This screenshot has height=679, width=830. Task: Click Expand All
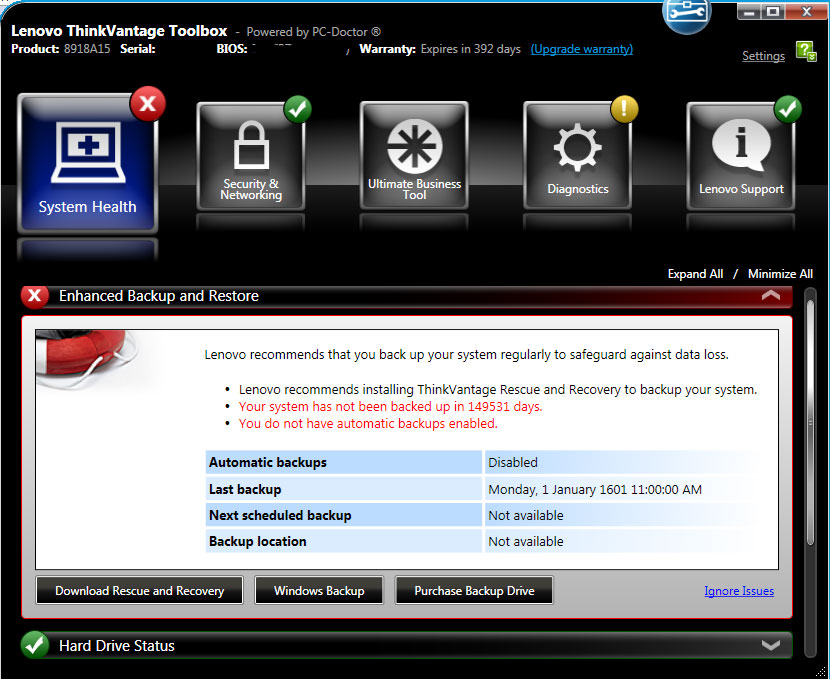pyautogui.click(x=695, y=274)
